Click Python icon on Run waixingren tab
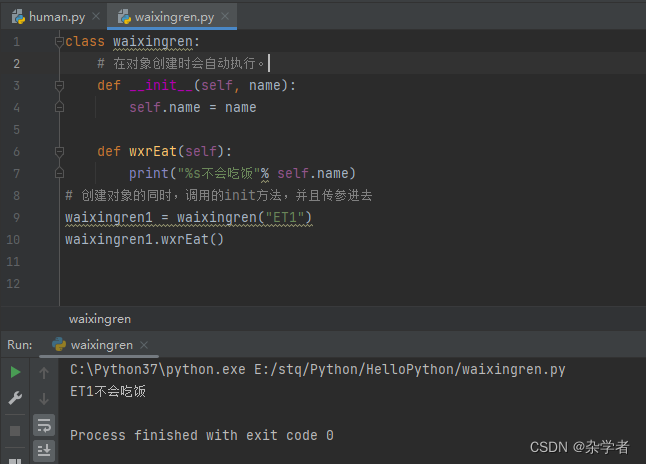This screenshot has height=464, width=646. point(59,344)
